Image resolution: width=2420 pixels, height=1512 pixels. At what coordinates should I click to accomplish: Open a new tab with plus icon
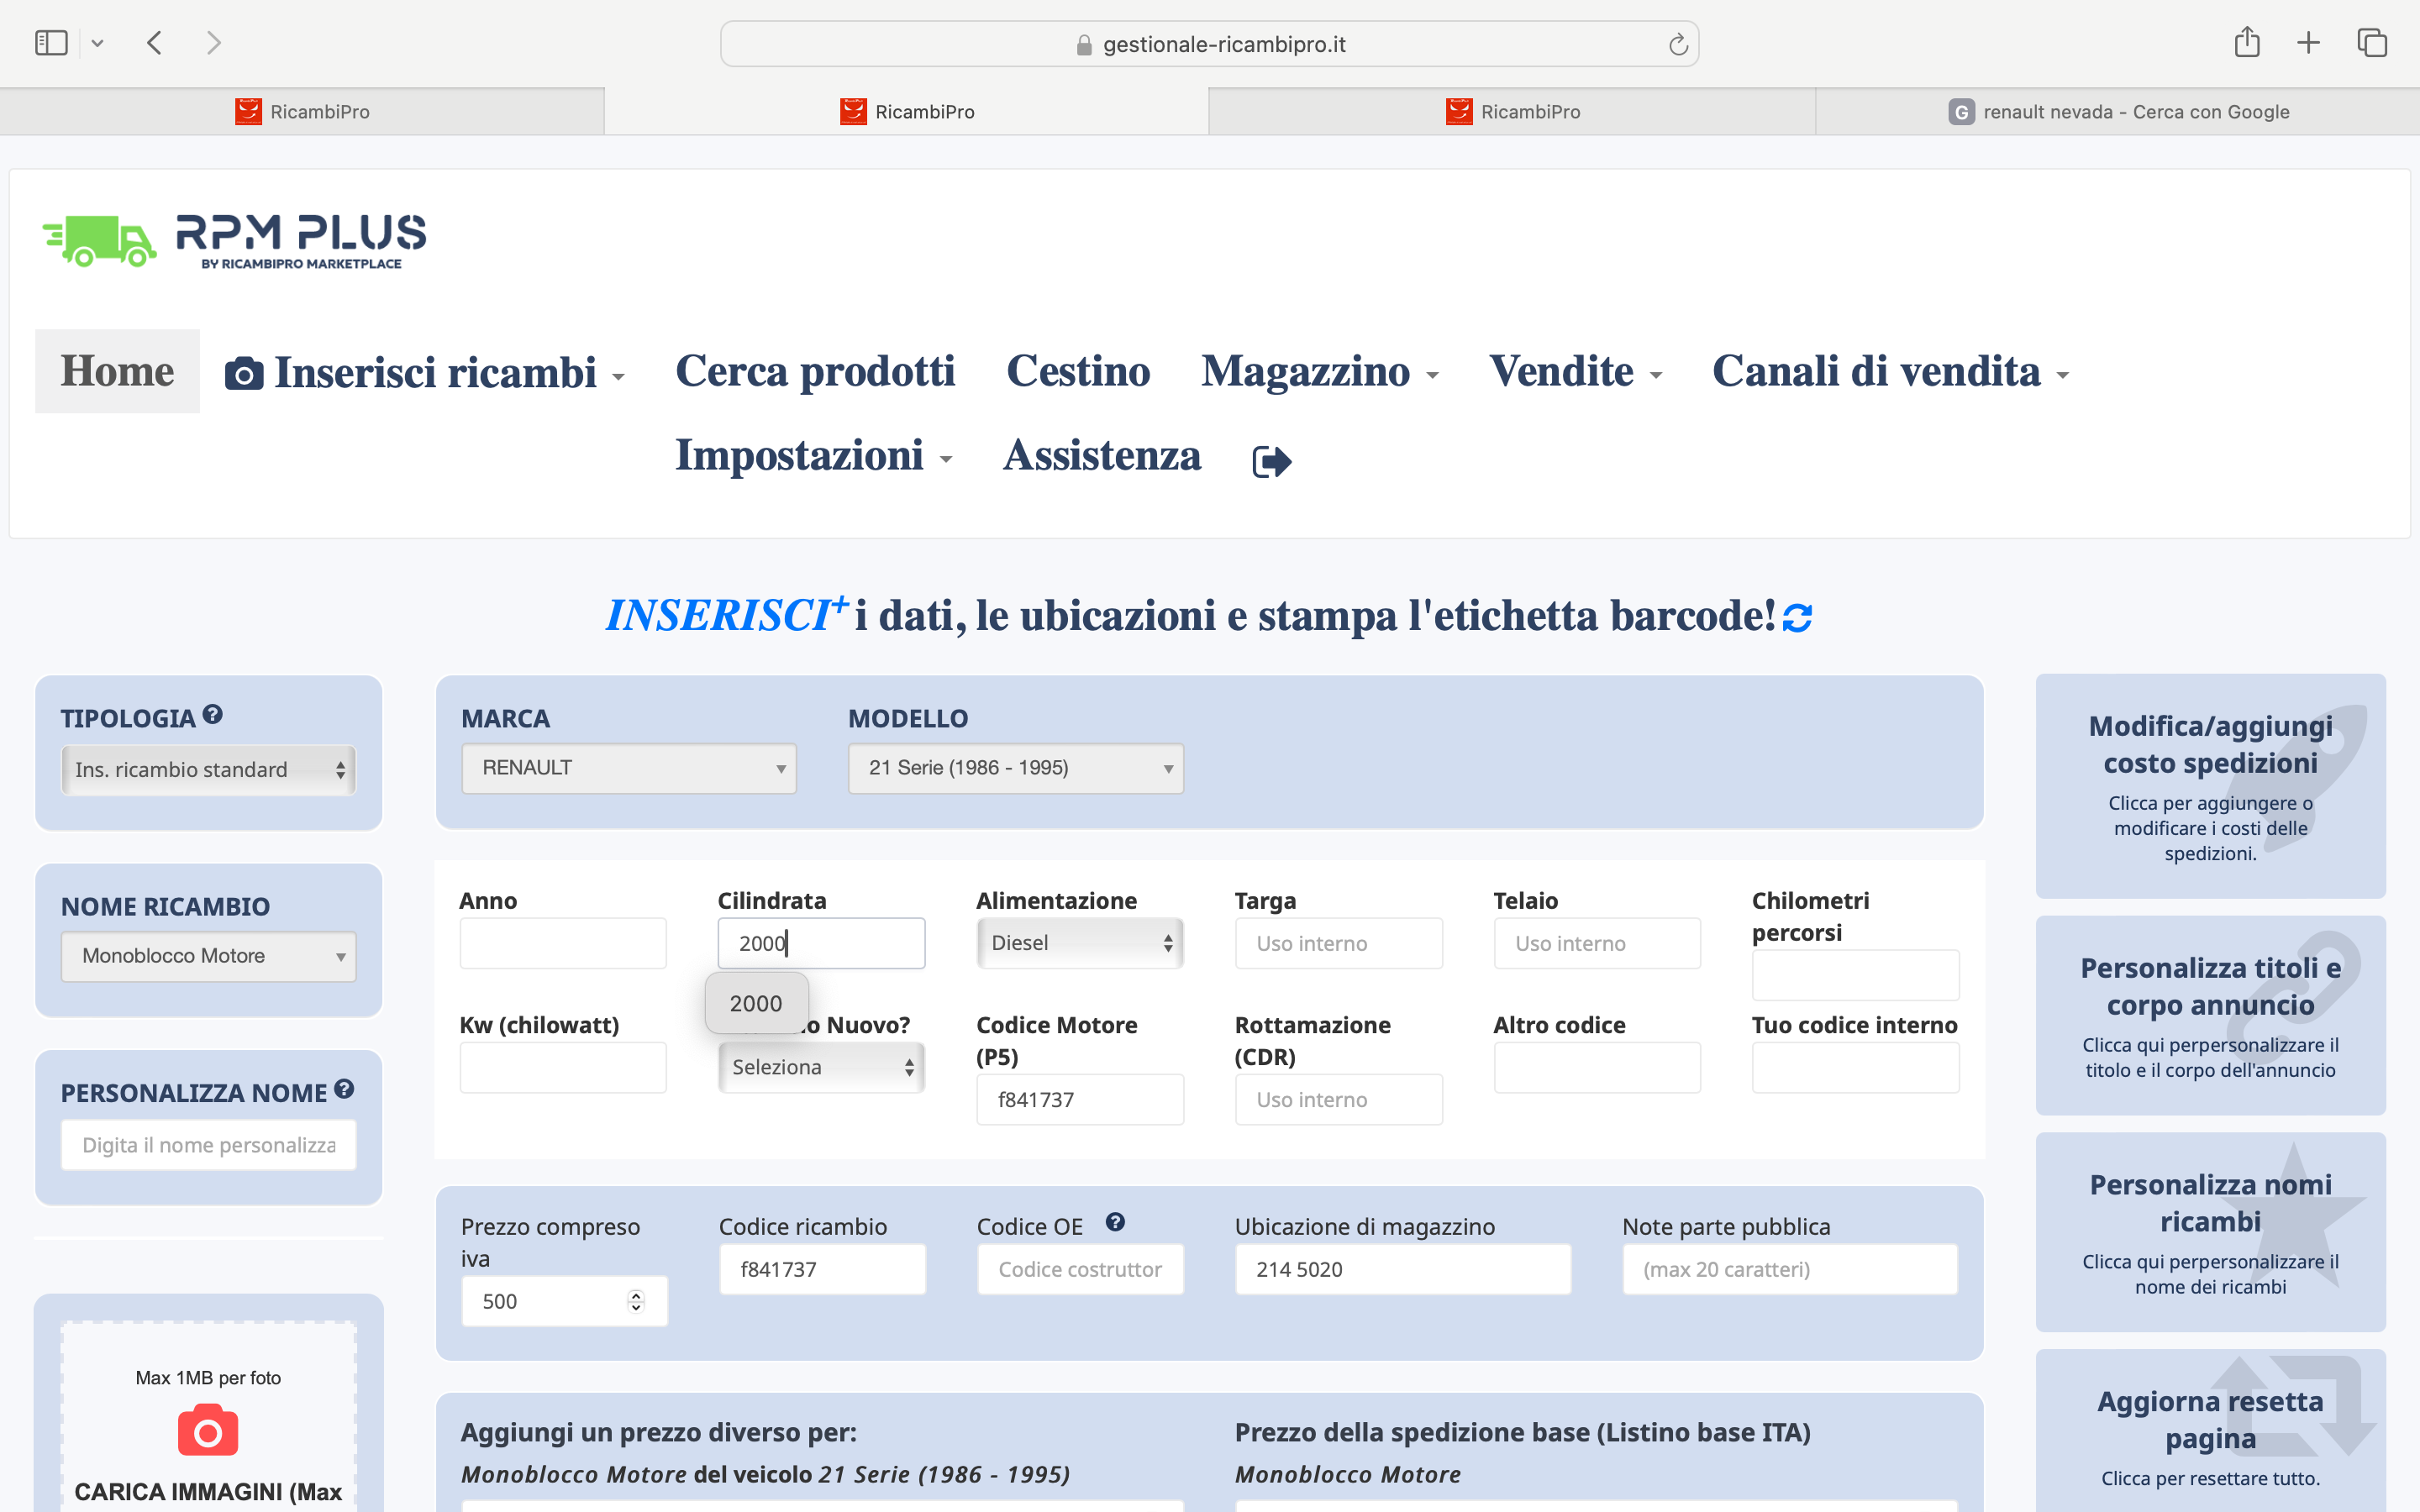(2308, 43)
